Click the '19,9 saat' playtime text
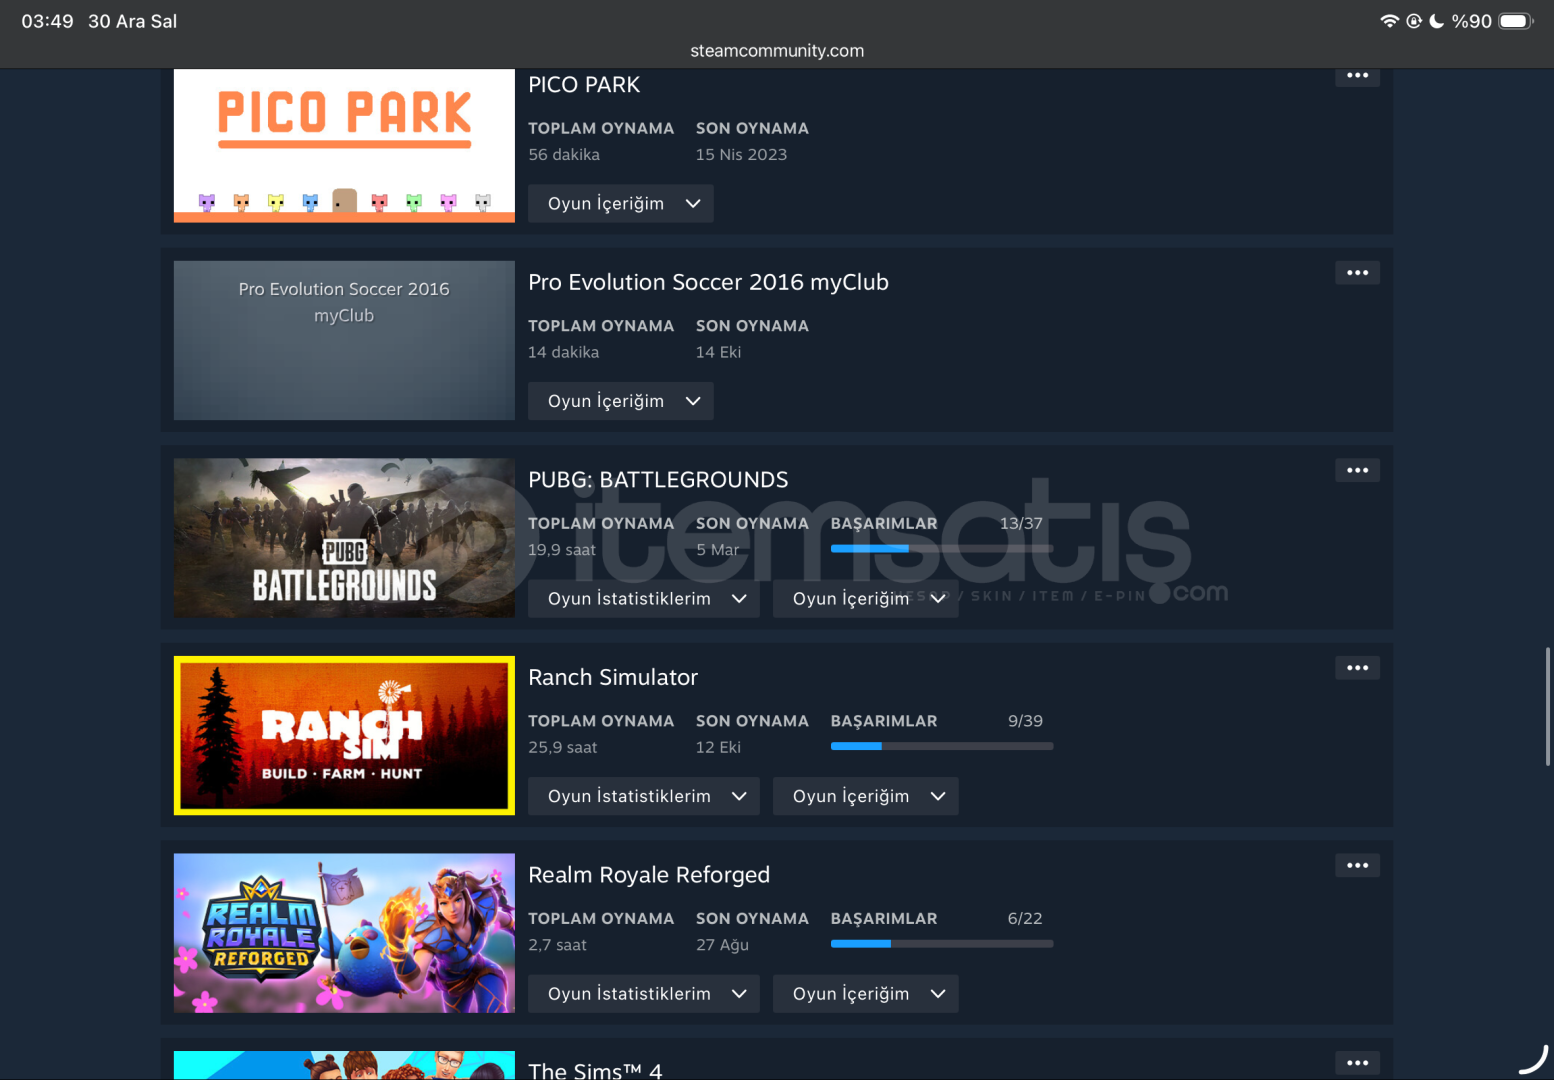The image size is (1554, 1080). click(562, 549)
